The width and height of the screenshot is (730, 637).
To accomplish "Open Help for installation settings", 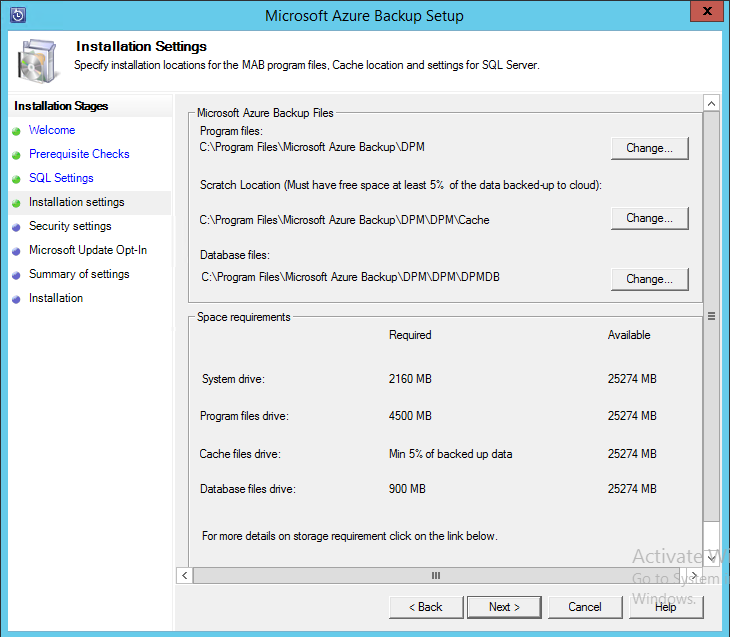I will tap(665, 607).
